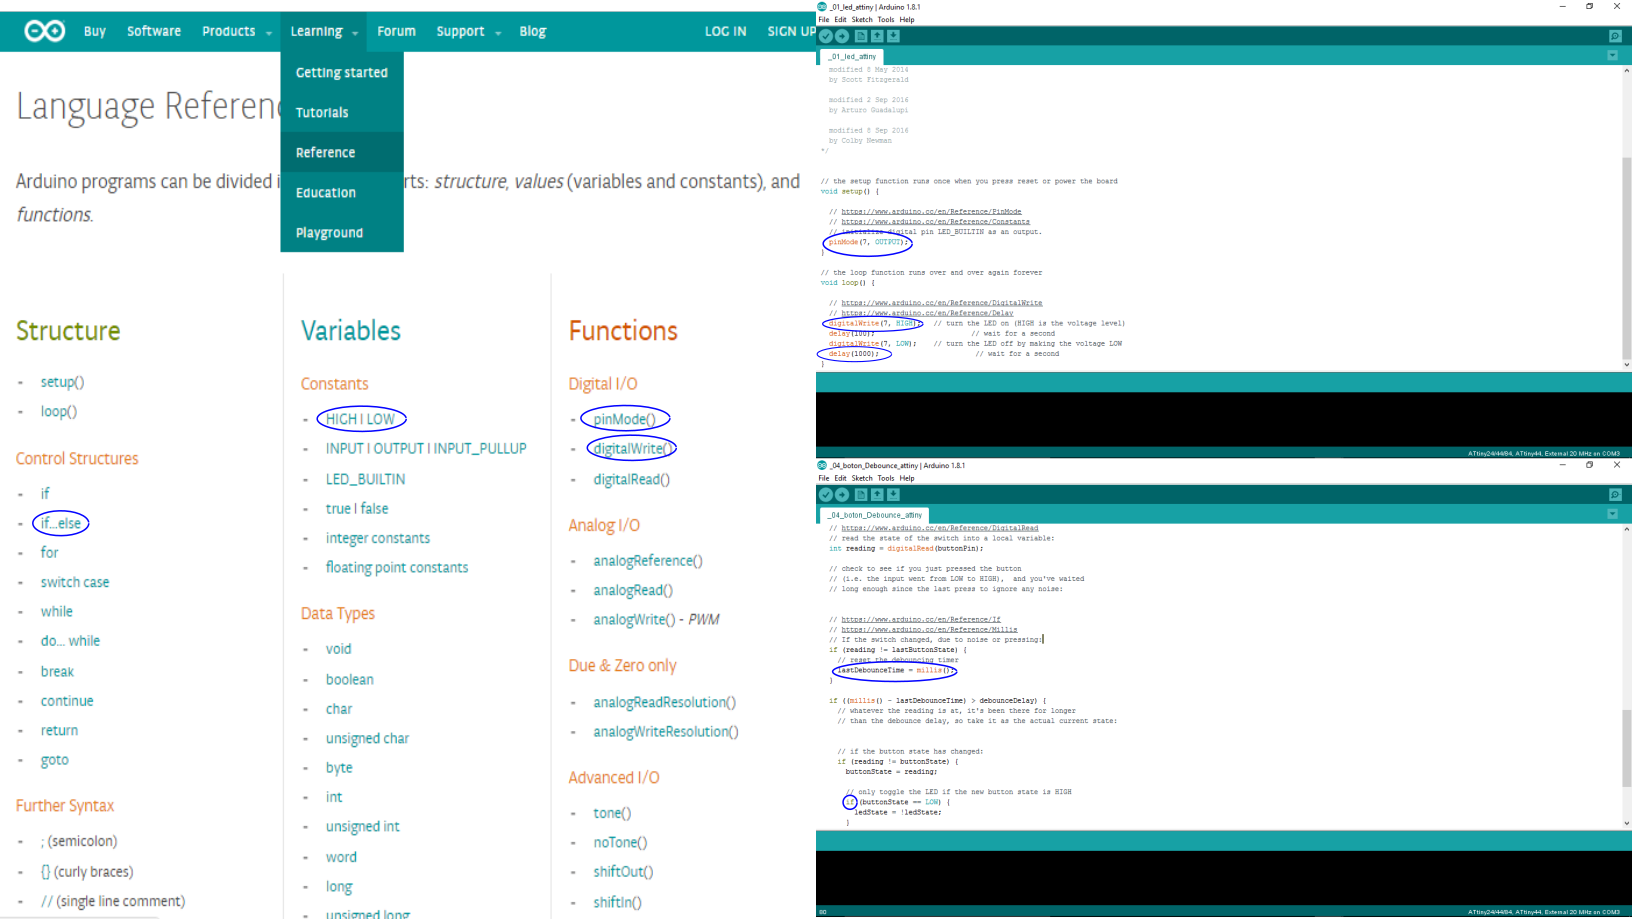1632x919 pixels.
Task: Choose Reference in the Learning menu
Action: (x=342, y=153)
